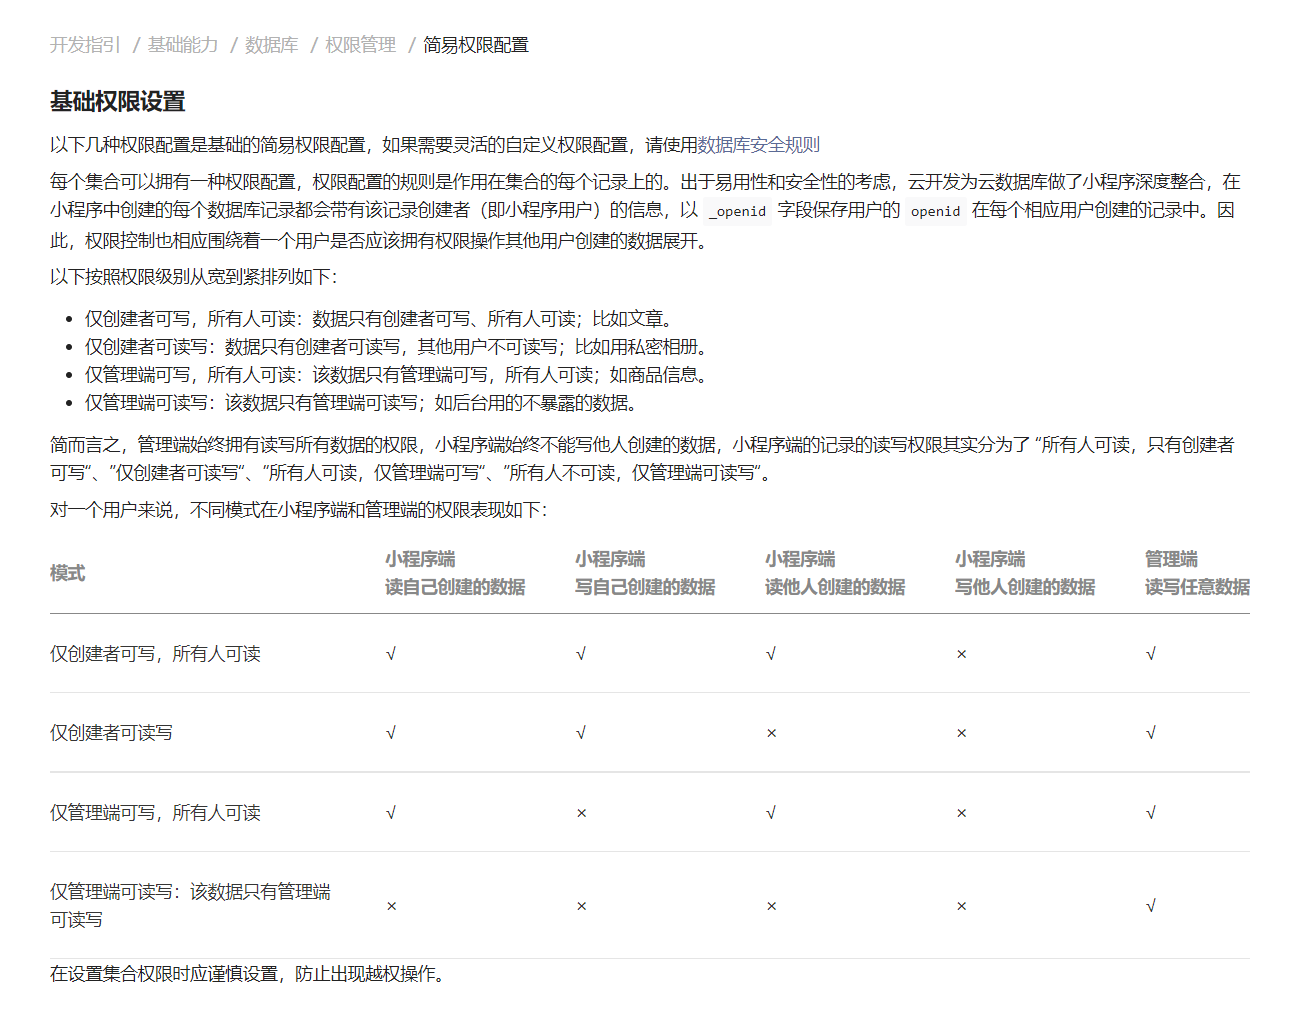Screen dimensions: 1303x1029
Task: Select 简易权限配置 breadcrumb item
Action: (476, 45)
